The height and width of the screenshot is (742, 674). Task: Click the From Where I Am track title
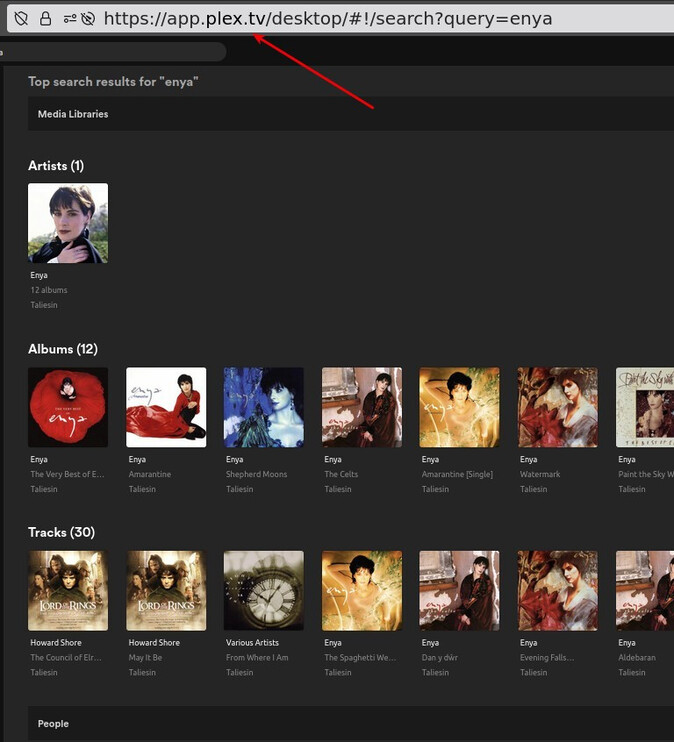coord(257,658)
